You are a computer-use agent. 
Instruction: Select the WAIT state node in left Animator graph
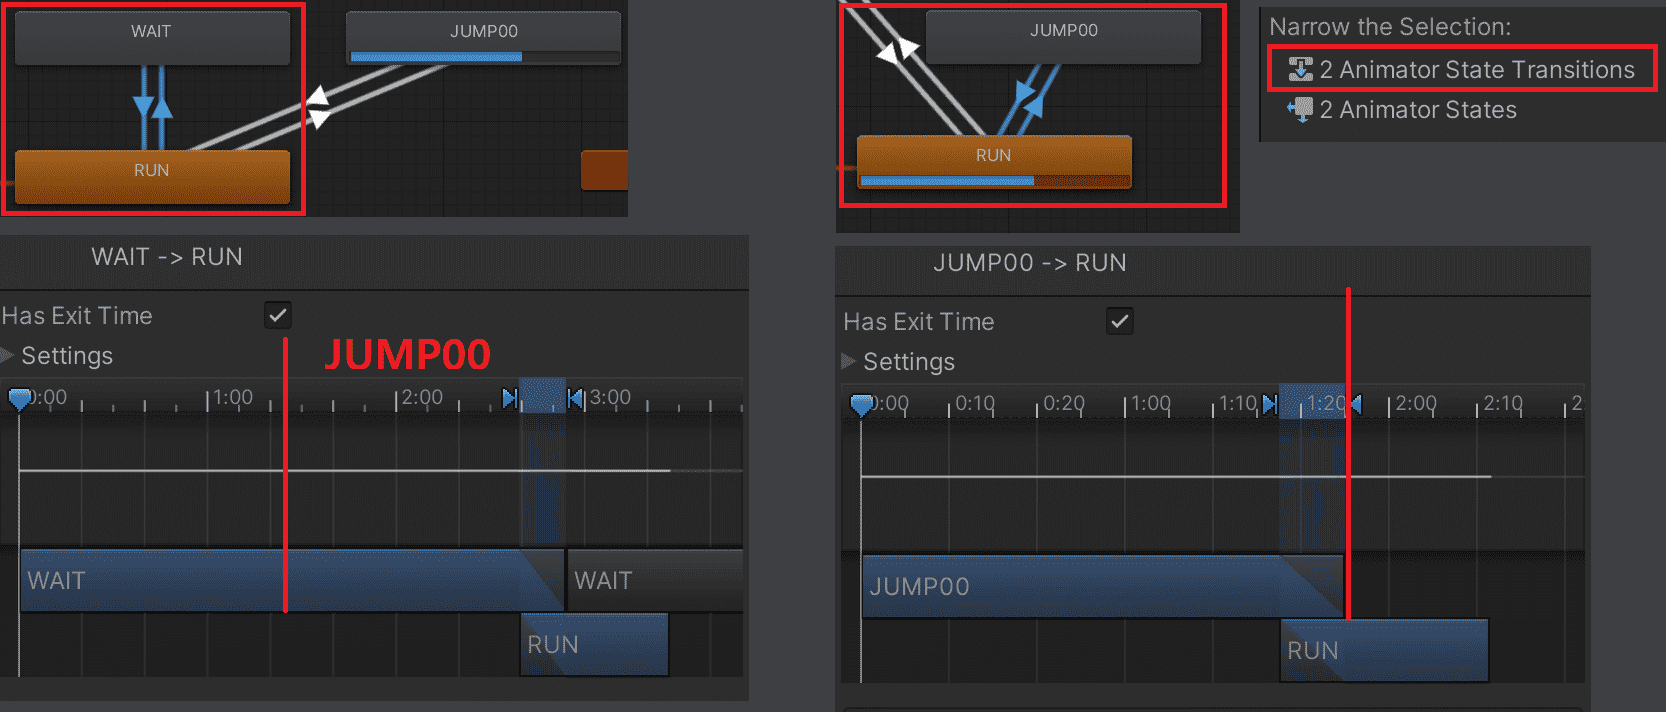click(152, 38)
